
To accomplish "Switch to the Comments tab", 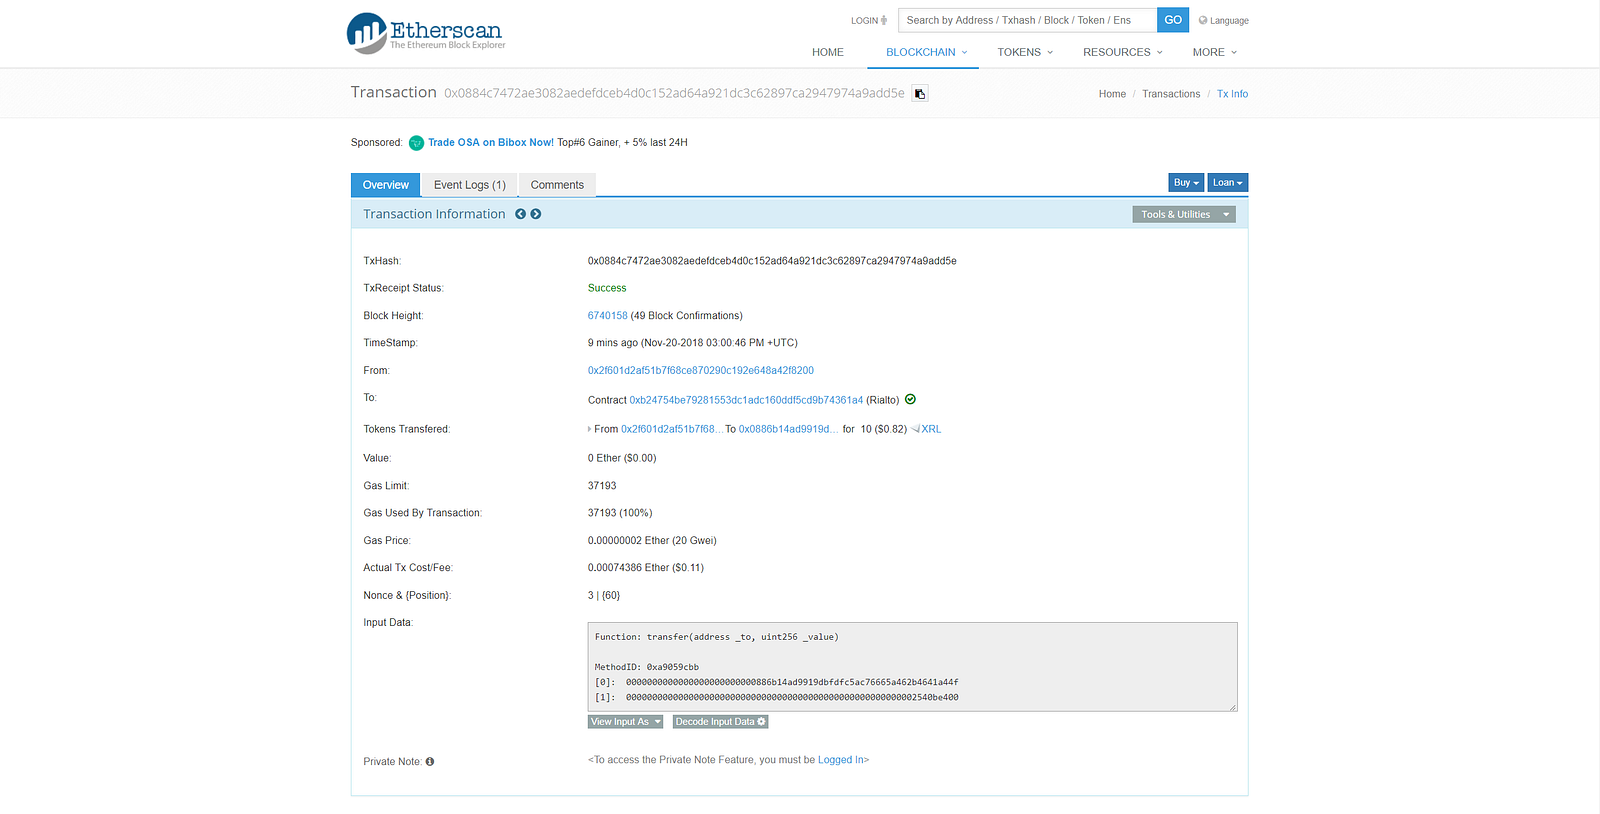I will [557, 185].
